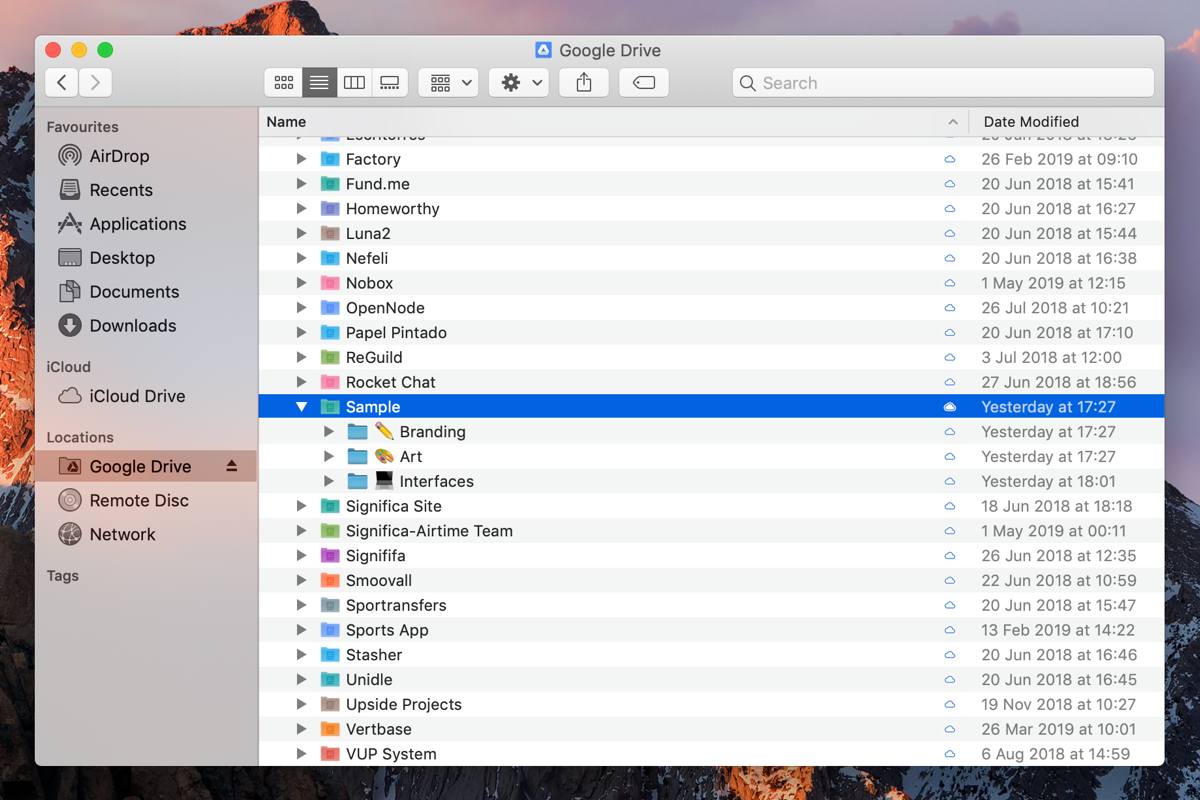Screen dimensions: 1200x800
Task: Go back with the left arrow button
Action: coord(62,83)
